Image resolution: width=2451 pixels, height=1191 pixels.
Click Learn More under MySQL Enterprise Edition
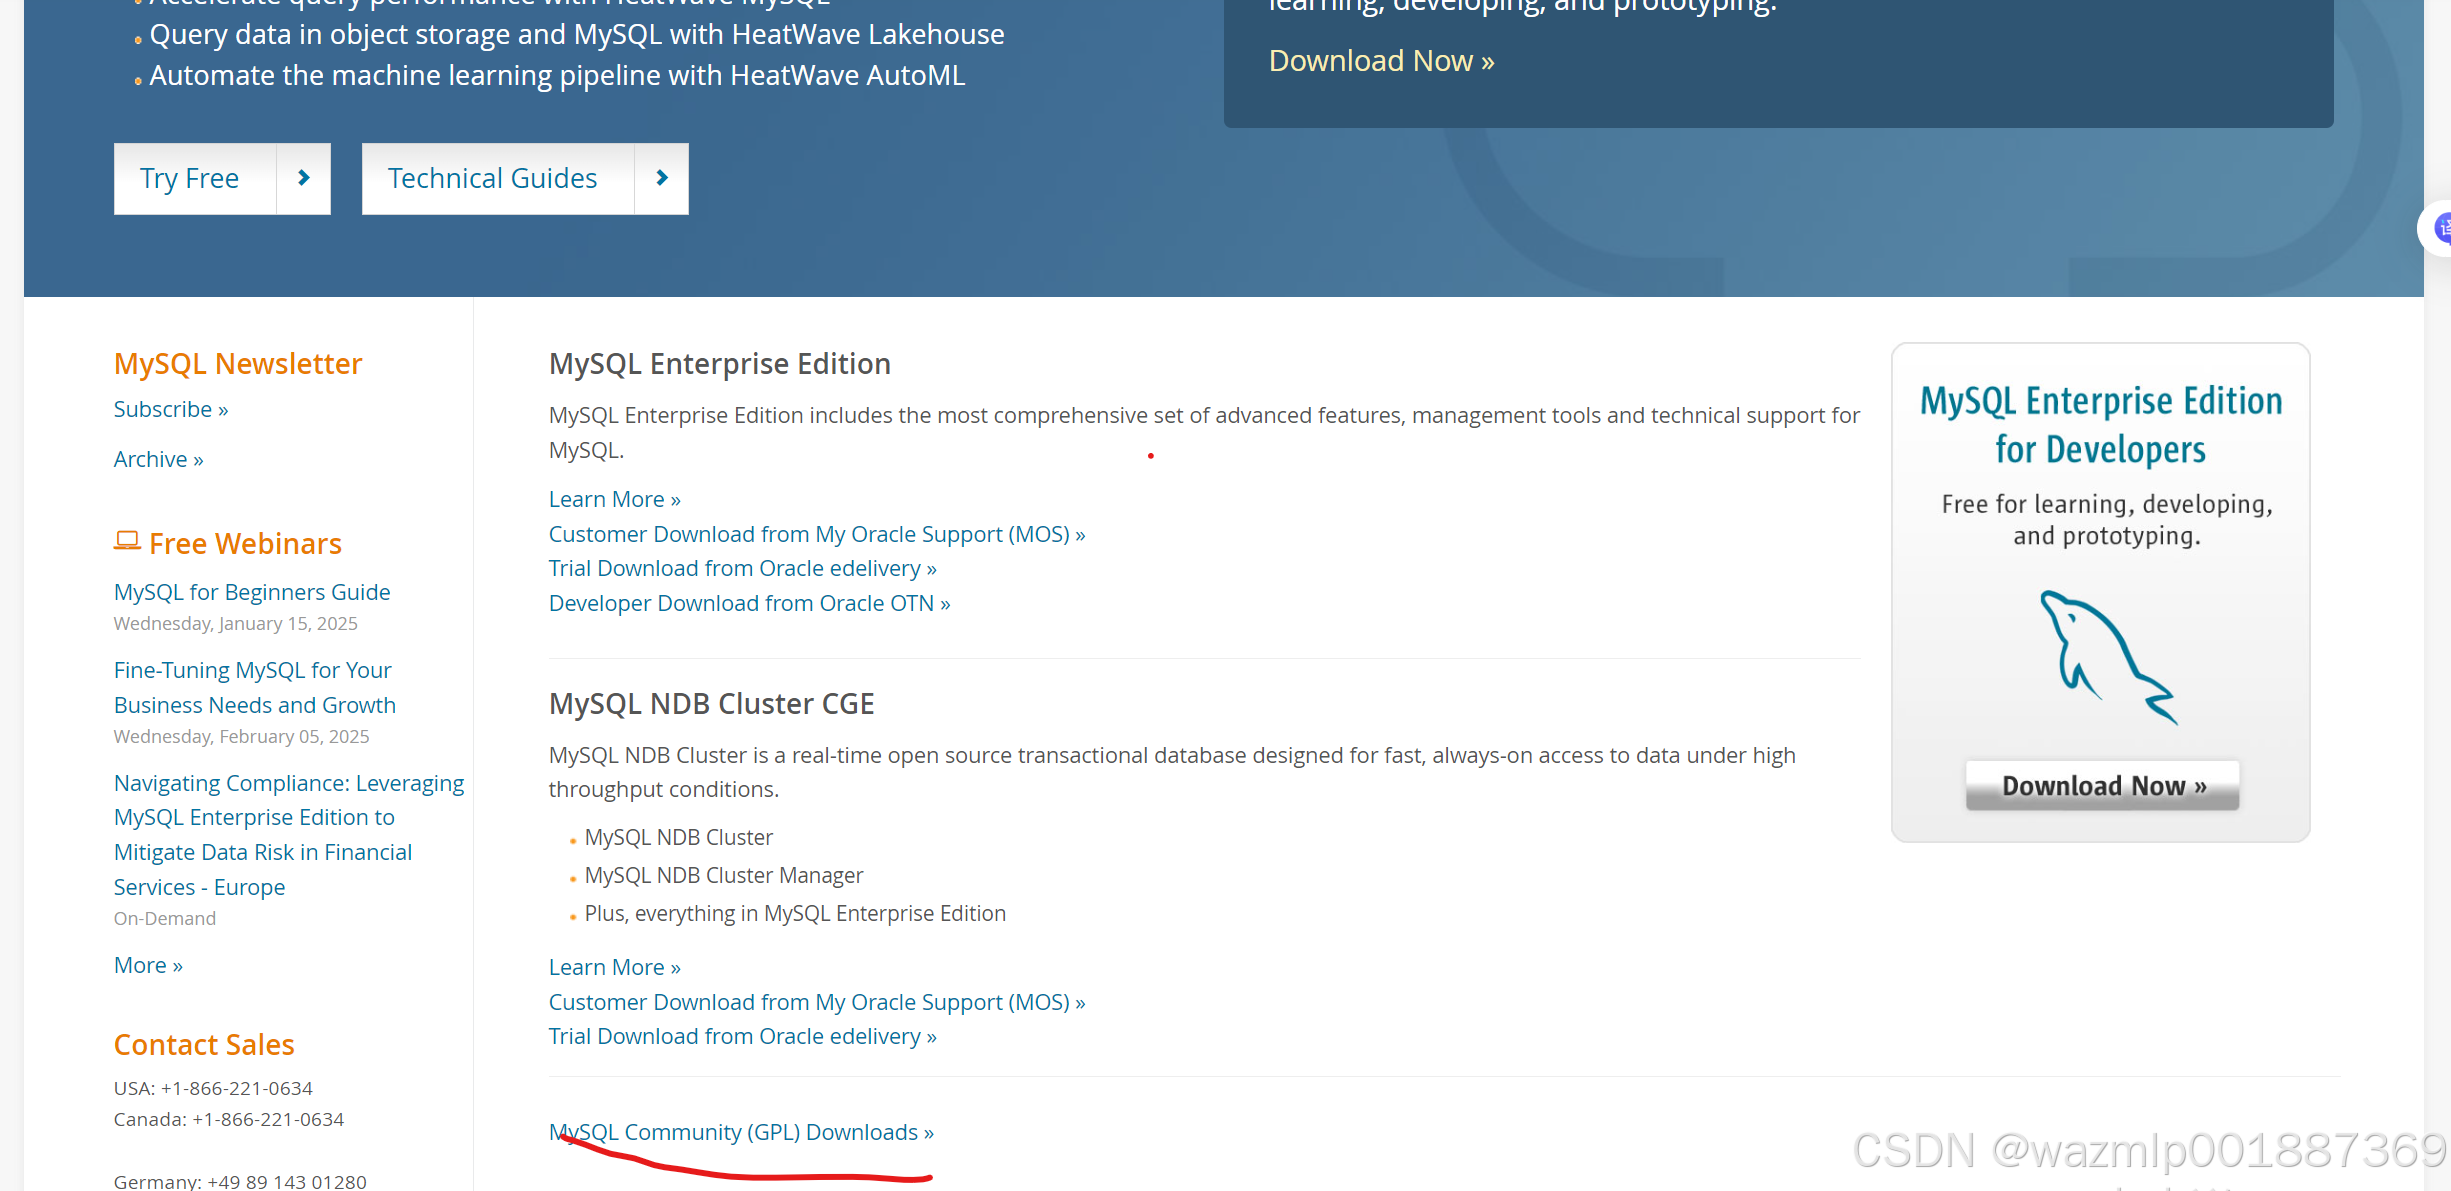point(613,498)
